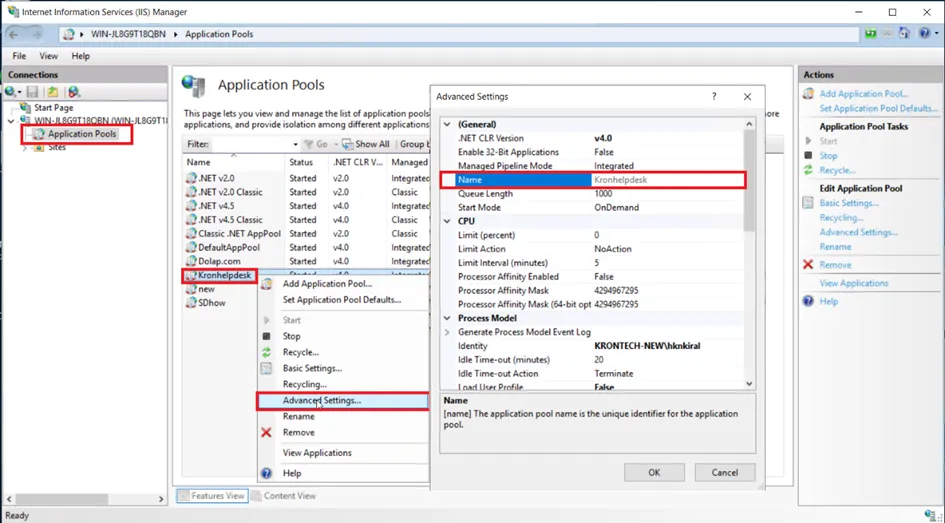This screenshot has width=945, height=523.
Task: Collapse the Process Model section
Action: coord(447,318)
